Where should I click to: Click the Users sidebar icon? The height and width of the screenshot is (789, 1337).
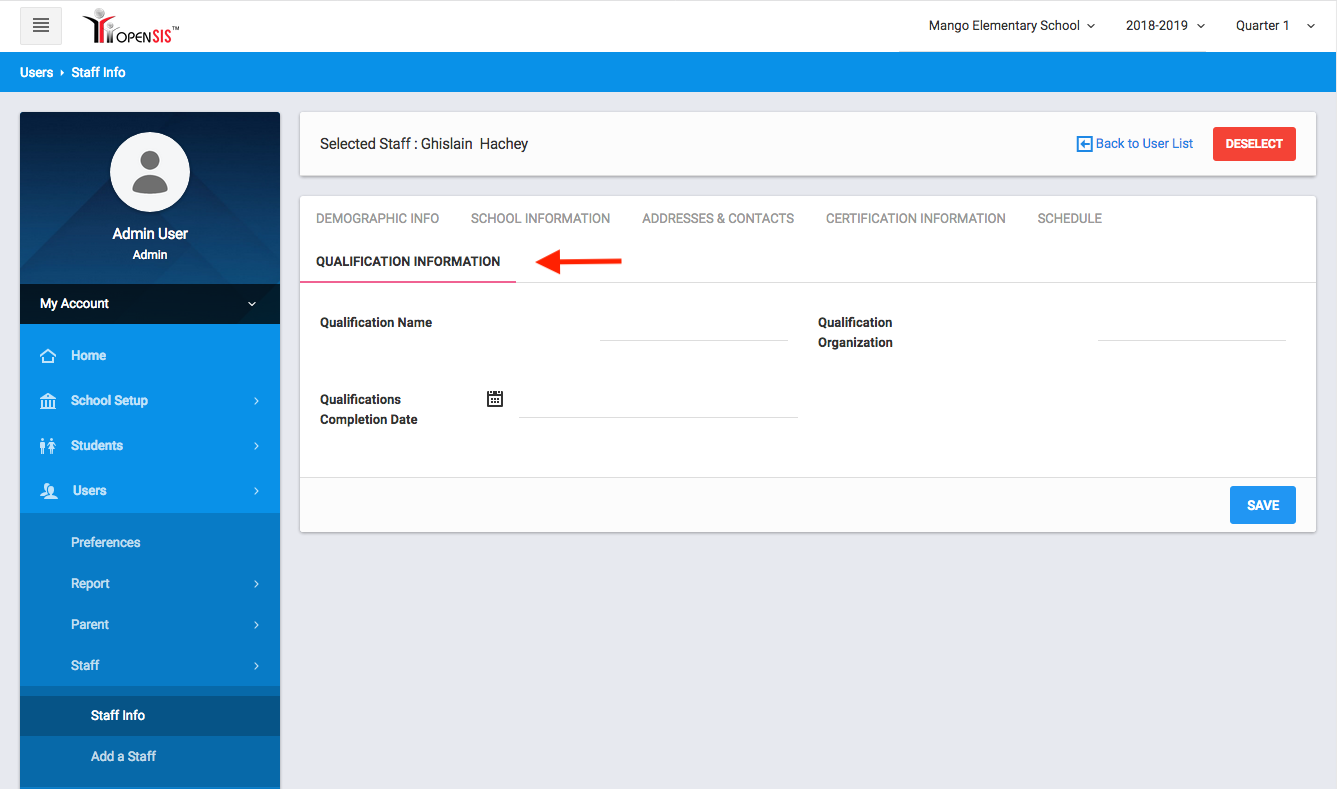49,491
